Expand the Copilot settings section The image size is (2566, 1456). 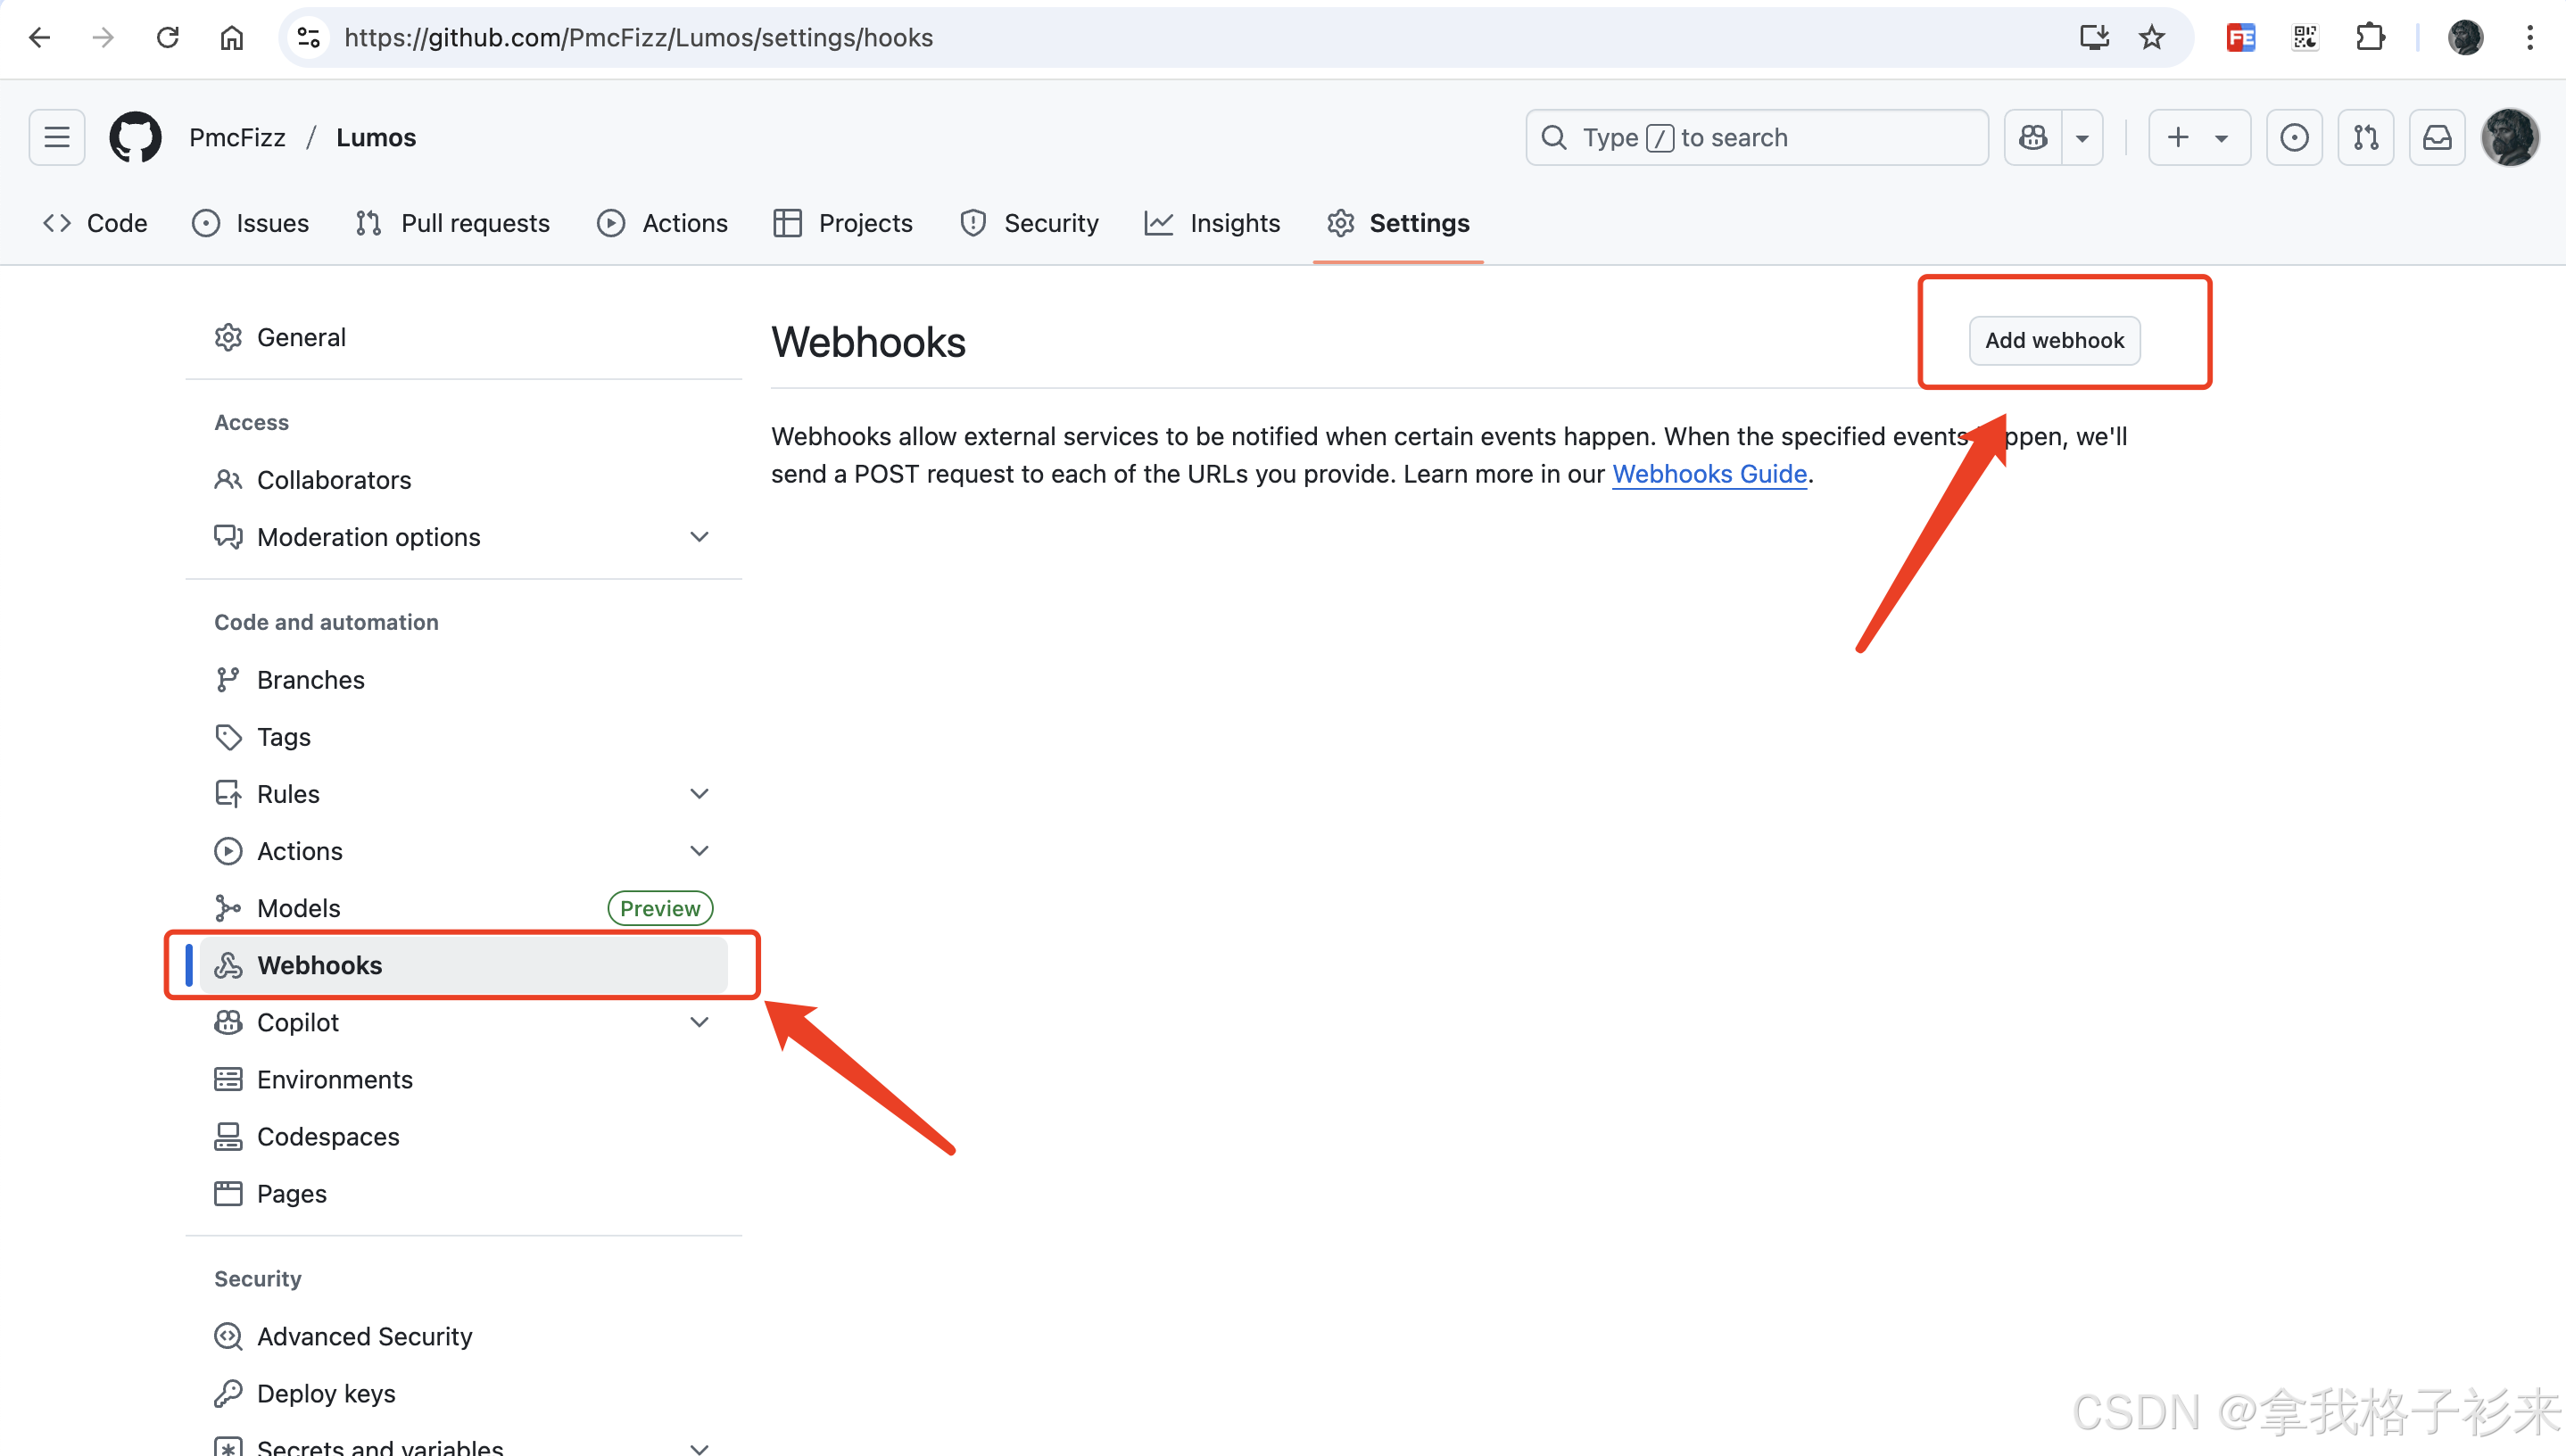[x=699, y=1022]
